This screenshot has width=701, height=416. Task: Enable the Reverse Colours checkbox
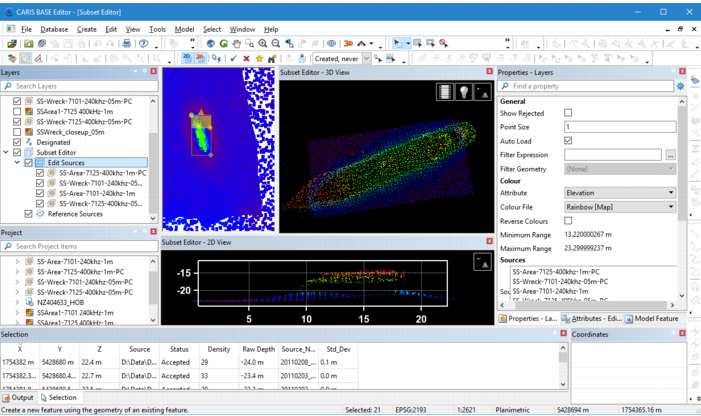(x=568, y=221)
